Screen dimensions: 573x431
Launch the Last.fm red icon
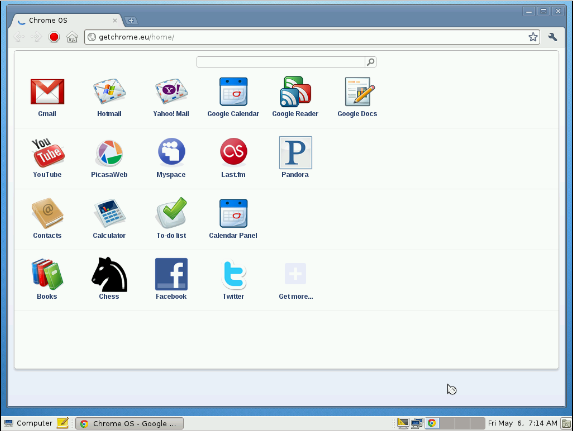tap(234, 151)
